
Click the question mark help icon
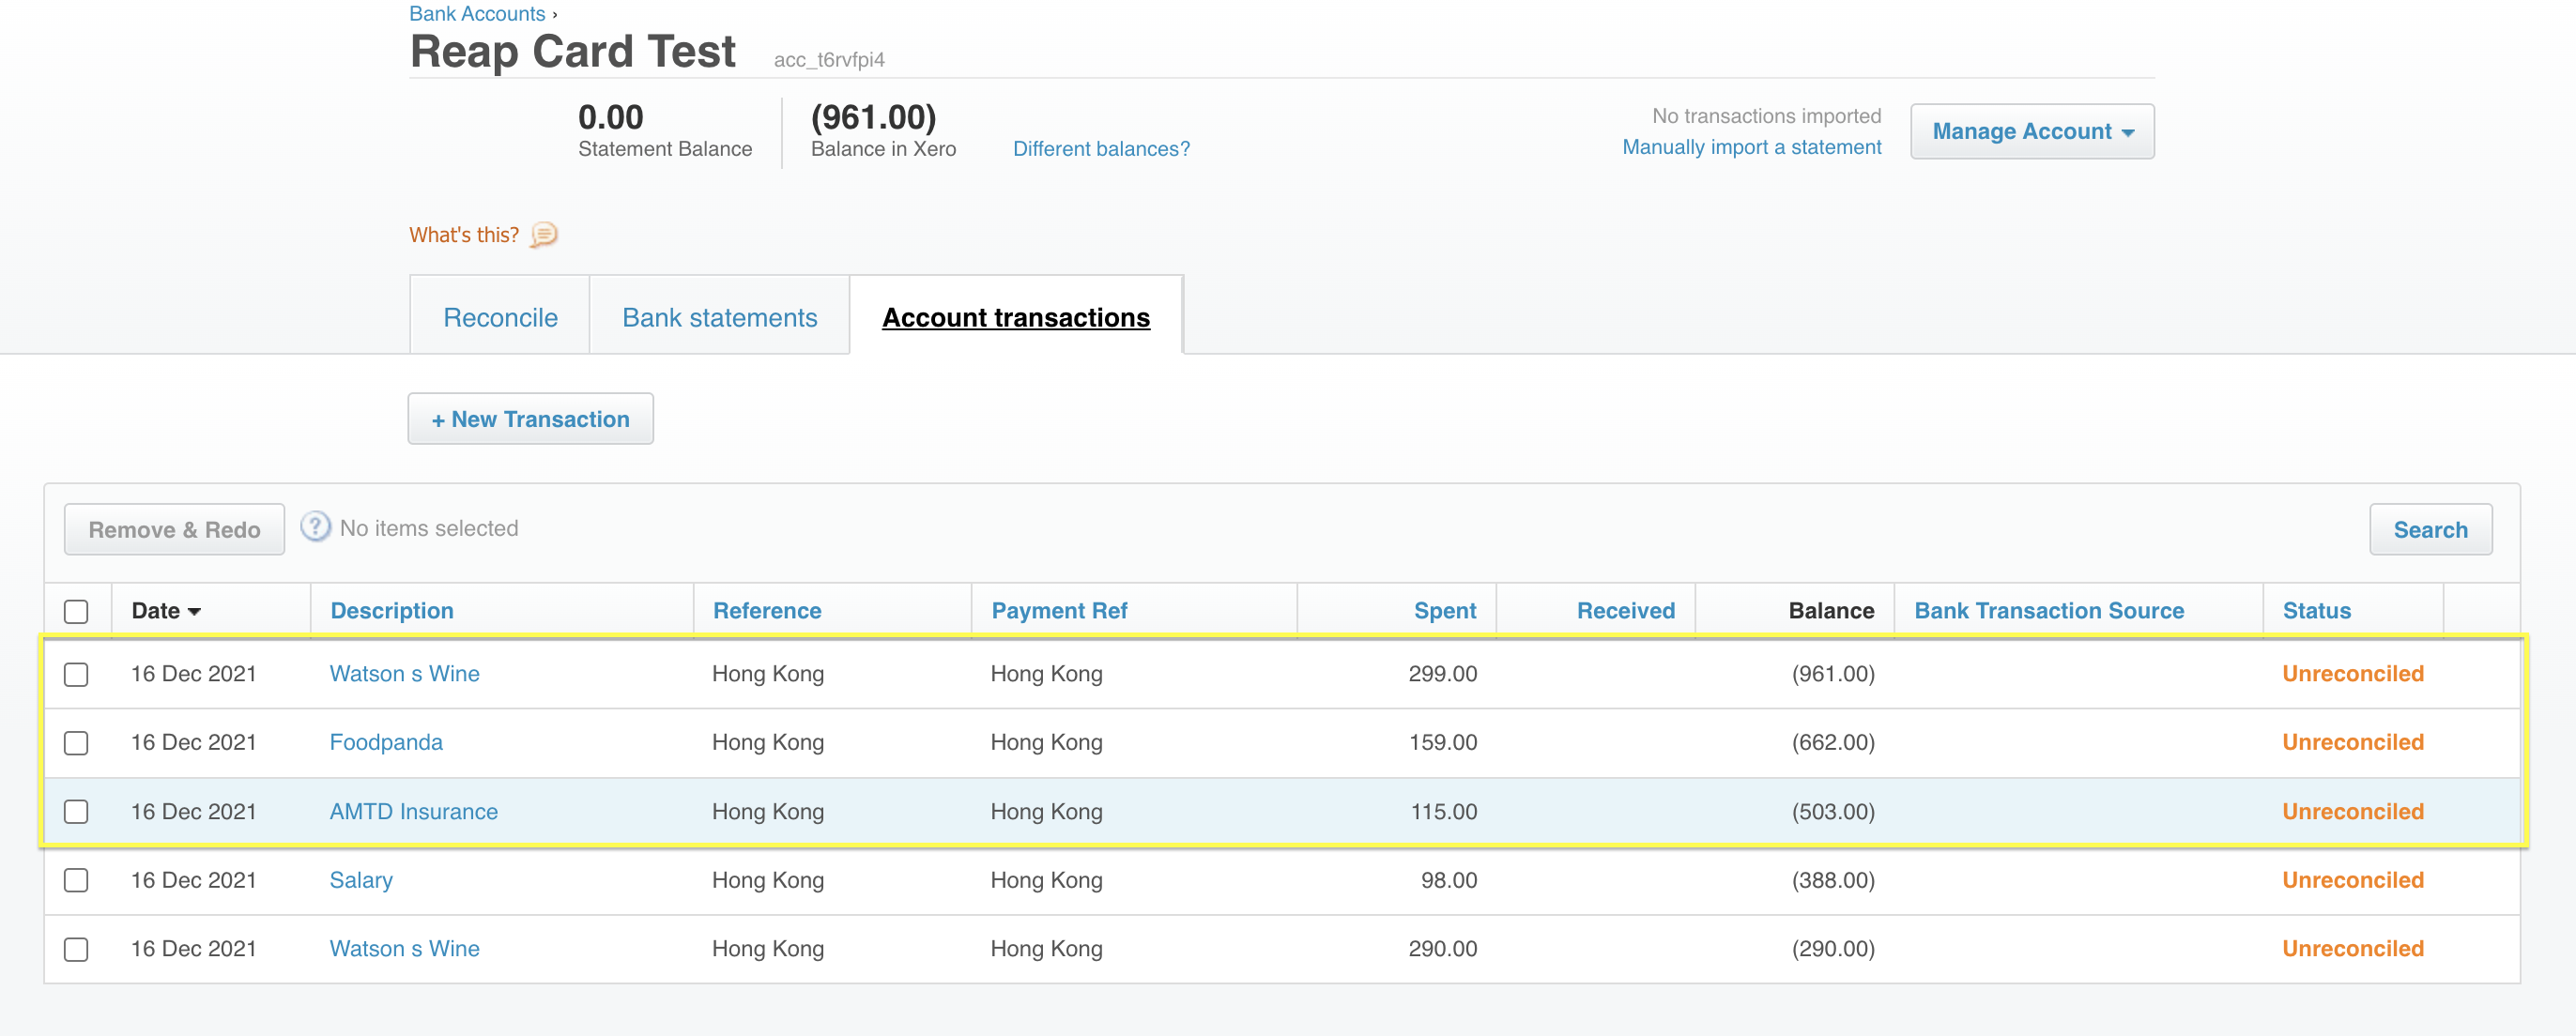315,527
